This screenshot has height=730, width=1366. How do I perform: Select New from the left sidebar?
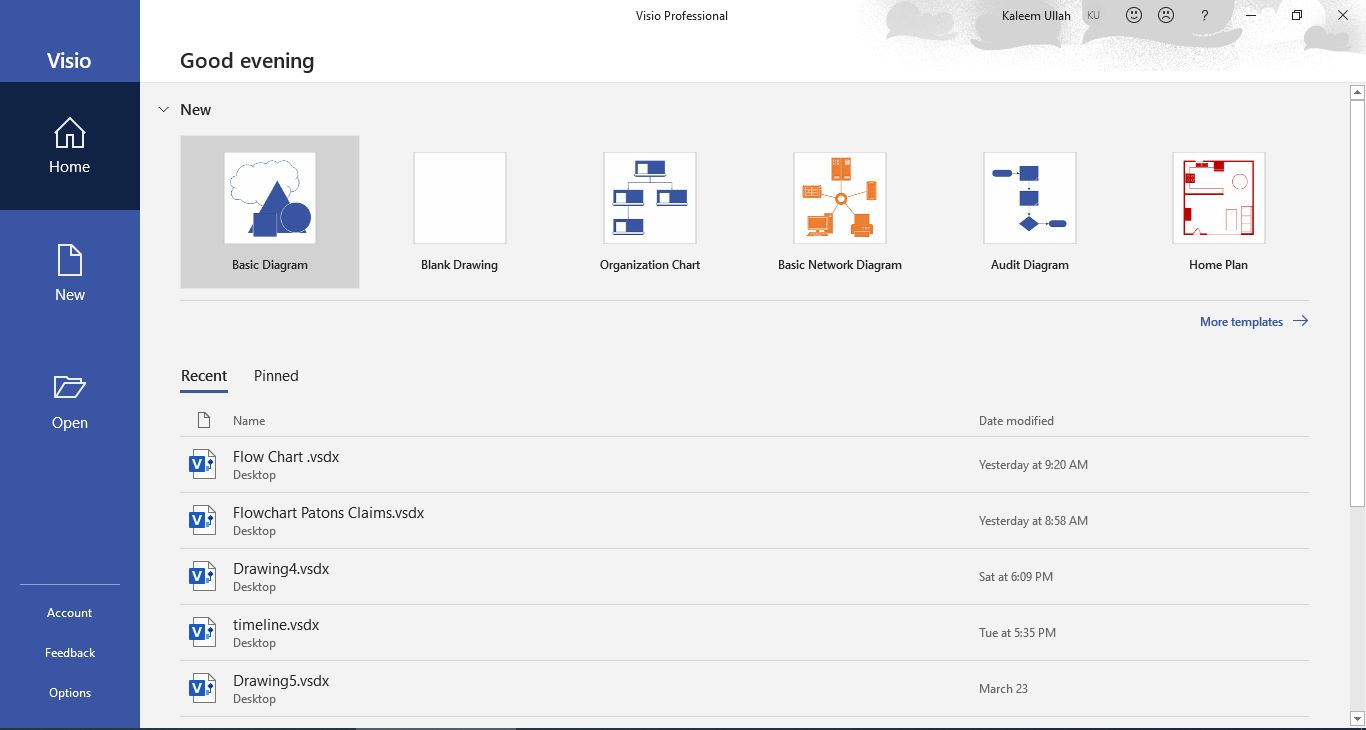[x=69, y=273]
